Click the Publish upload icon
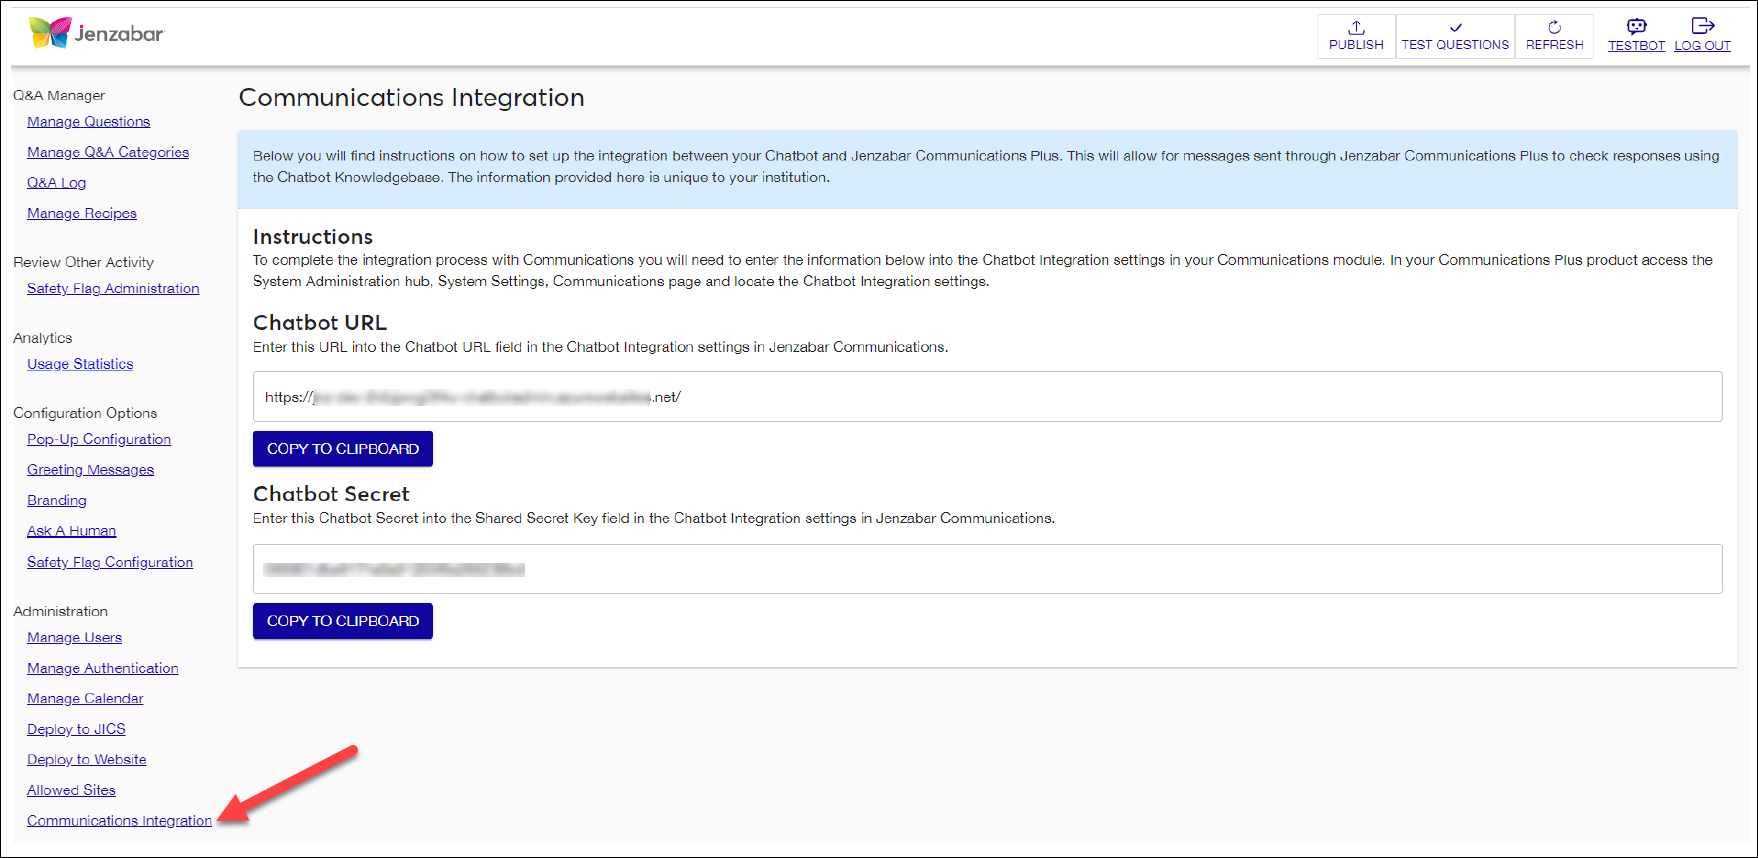This screenshot has width=1758, height=858. 1356,28
